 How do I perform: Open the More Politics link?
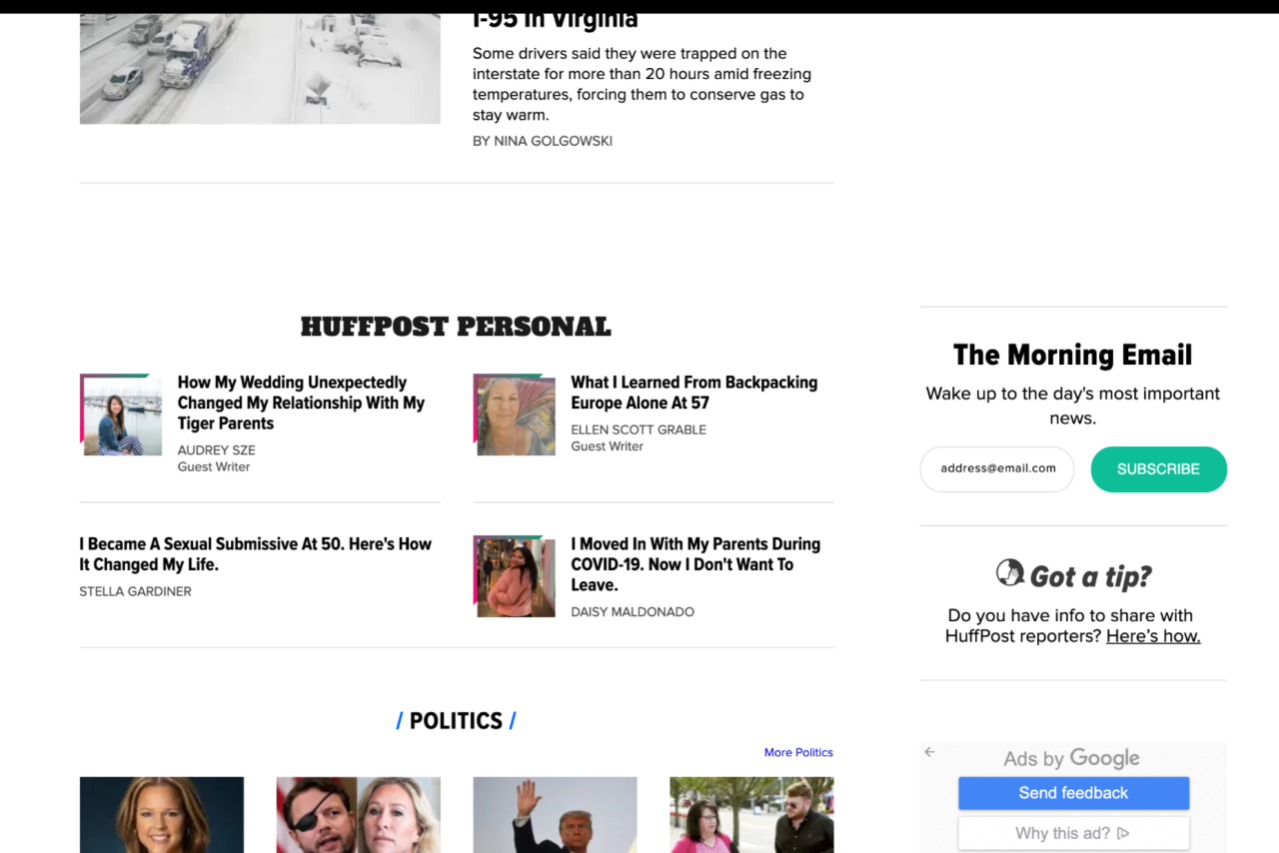(x=798, y=752)
